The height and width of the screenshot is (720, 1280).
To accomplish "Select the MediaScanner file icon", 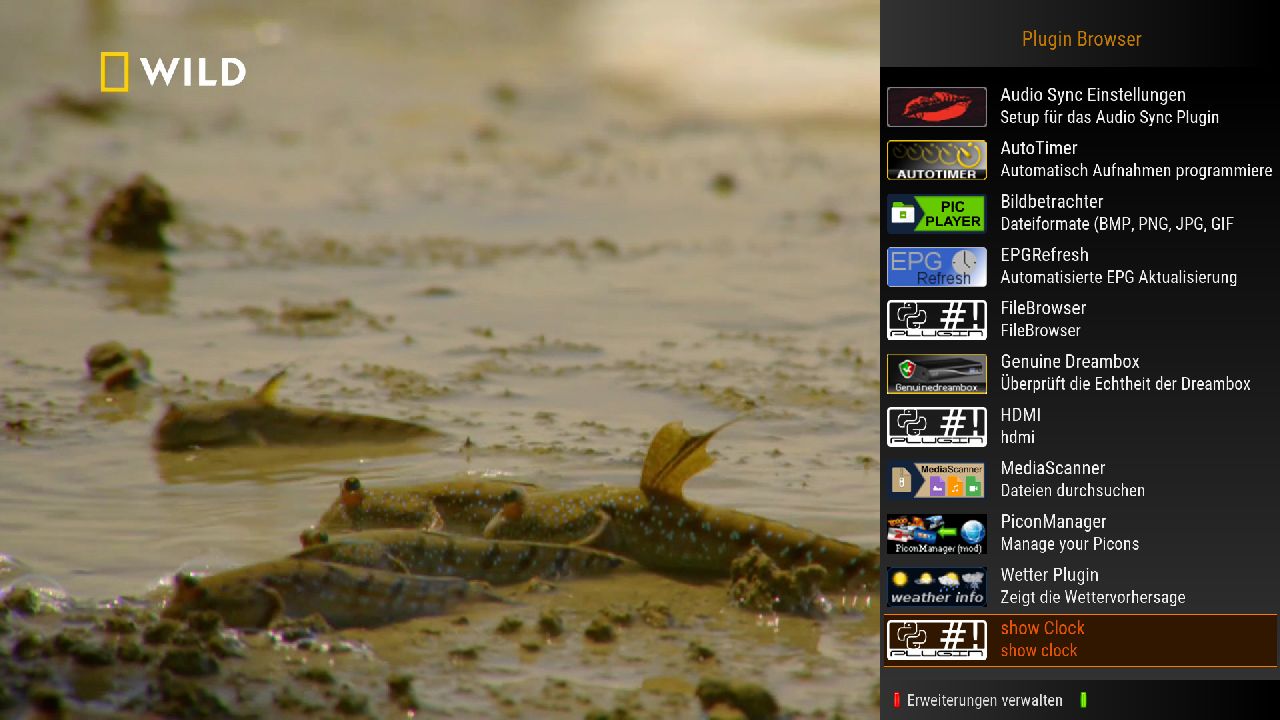I will coord(936,480).
